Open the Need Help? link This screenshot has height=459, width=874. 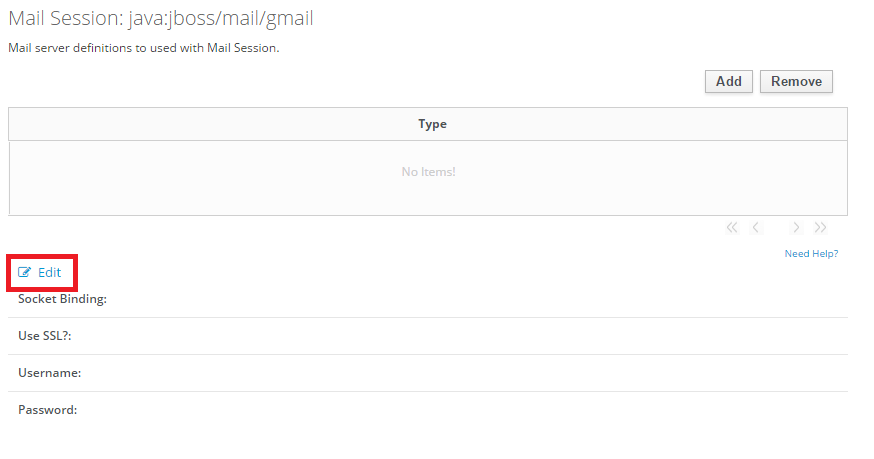coord(811,254)
